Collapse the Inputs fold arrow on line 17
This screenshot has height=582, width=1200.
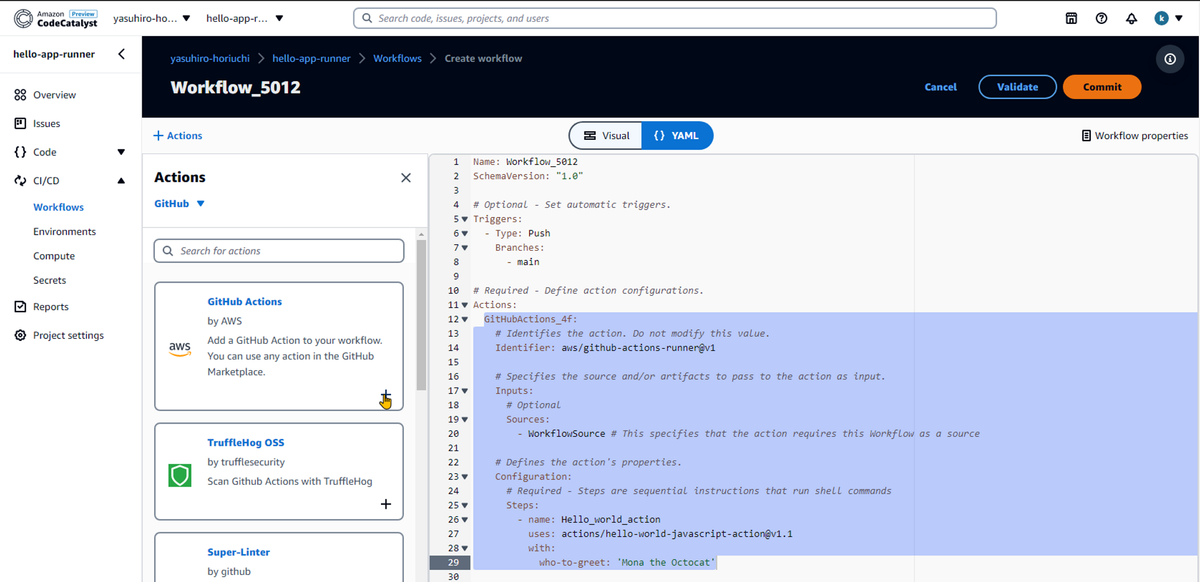[464, 391]
